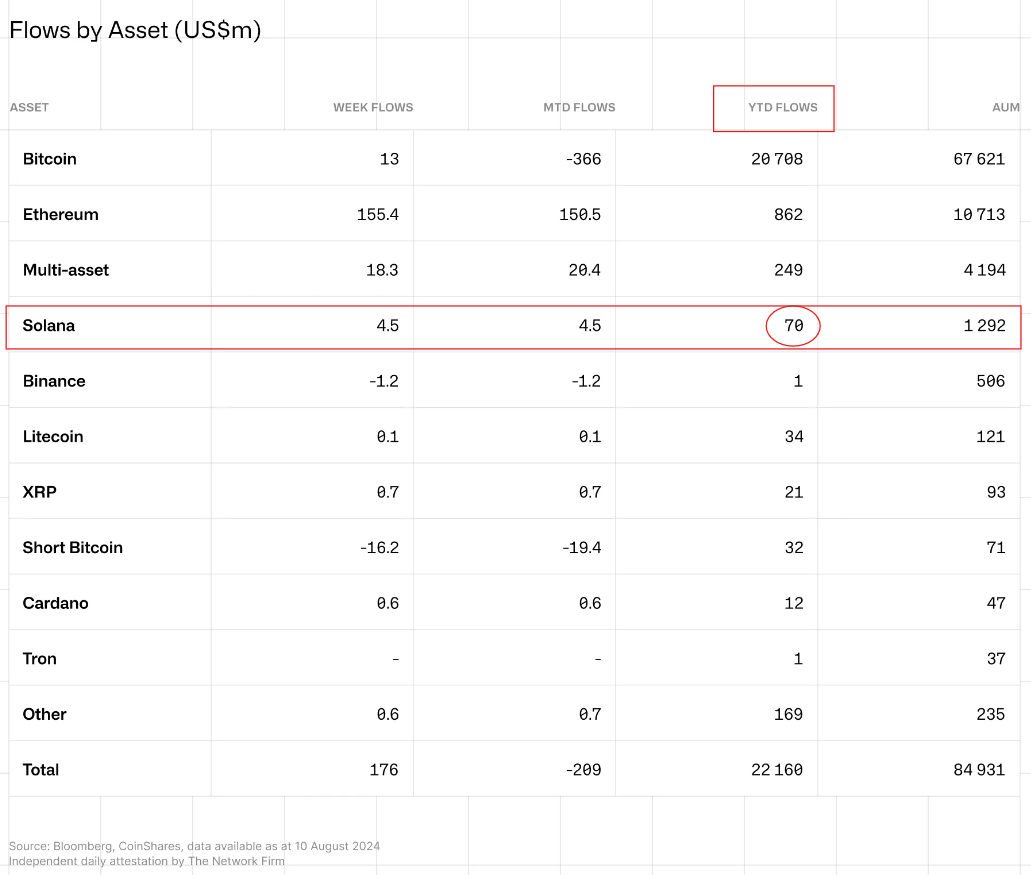Select the ASSET column header
Screen dimensions: 1031x875
click(29, 107)
